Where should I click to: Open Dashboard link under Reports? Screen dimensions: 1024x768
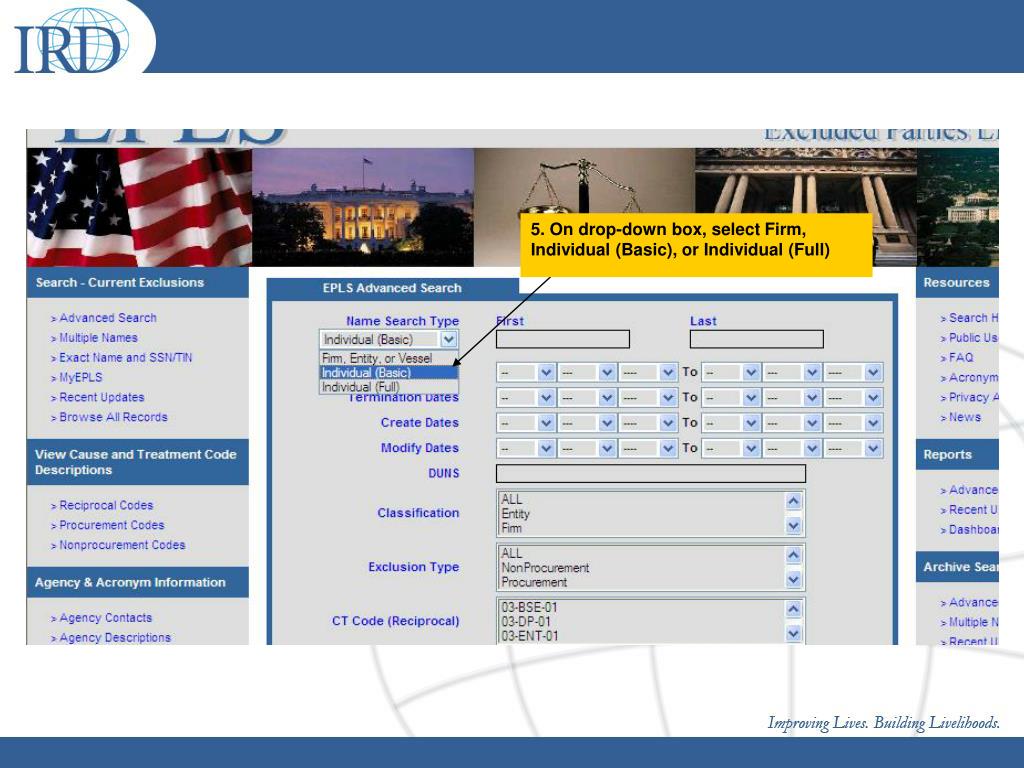973,530
